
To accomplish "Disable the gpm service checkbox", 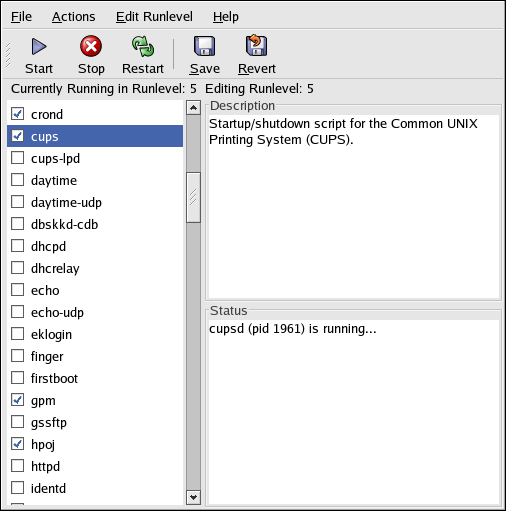I will click(x=17, y=400).
